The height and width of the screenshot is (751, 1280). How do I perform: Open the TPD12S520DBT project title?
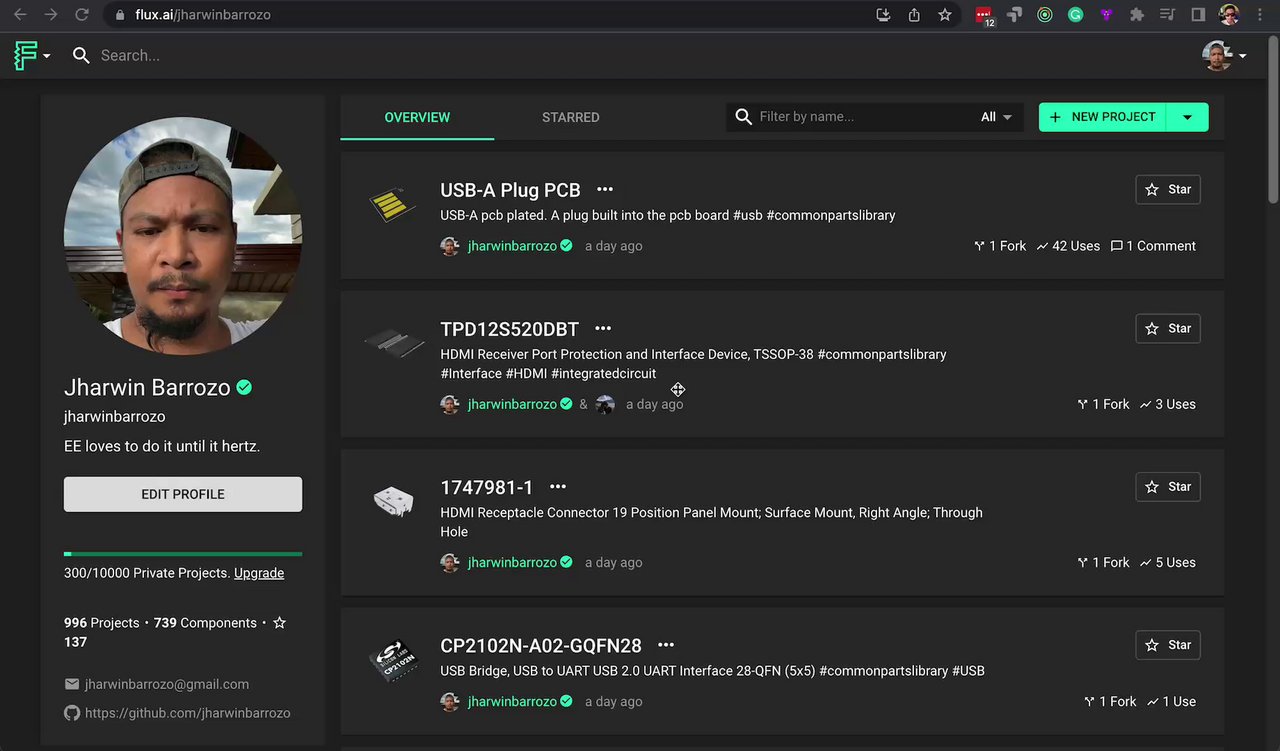pyautogui.click(x=510, y=329)
